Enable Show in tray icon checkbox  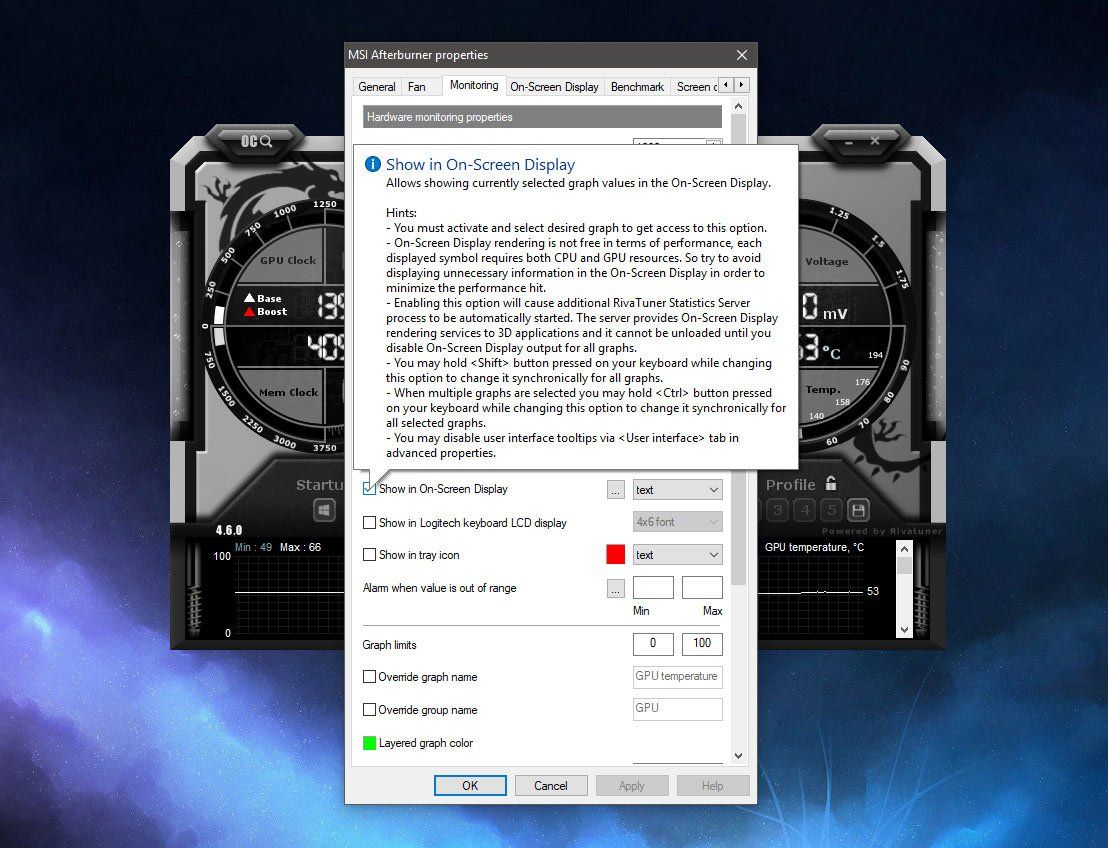click(369, 555)
